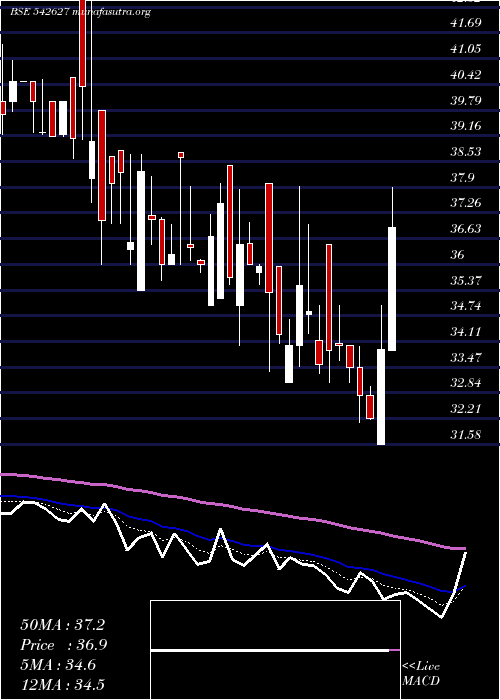This screenshot has width=500, height=700.
Task: Click the 39.79 price axis label
Action: 466,100
